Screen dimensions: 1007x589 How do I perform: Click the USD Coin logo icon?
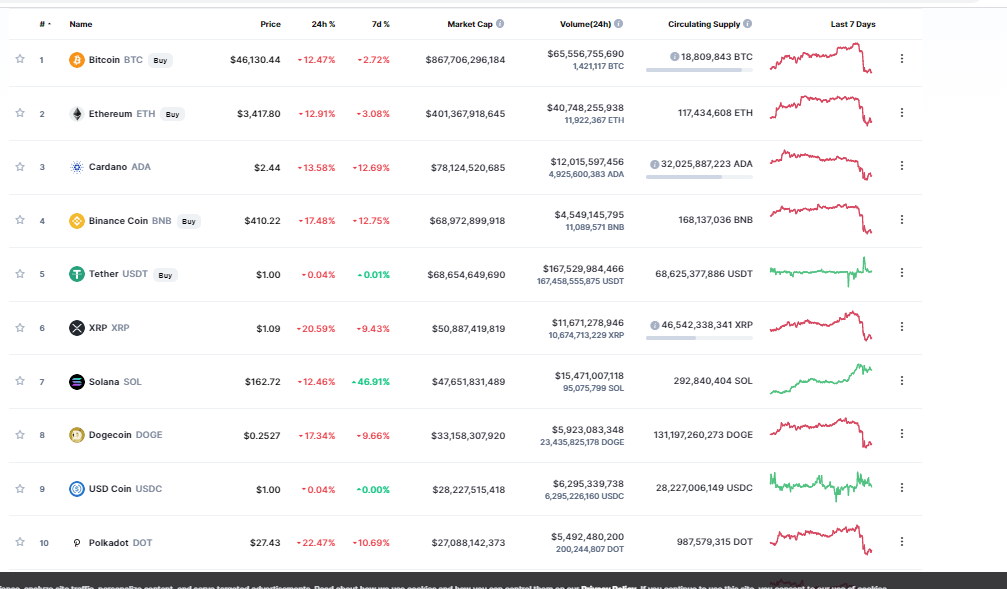[x=76, y=489]
